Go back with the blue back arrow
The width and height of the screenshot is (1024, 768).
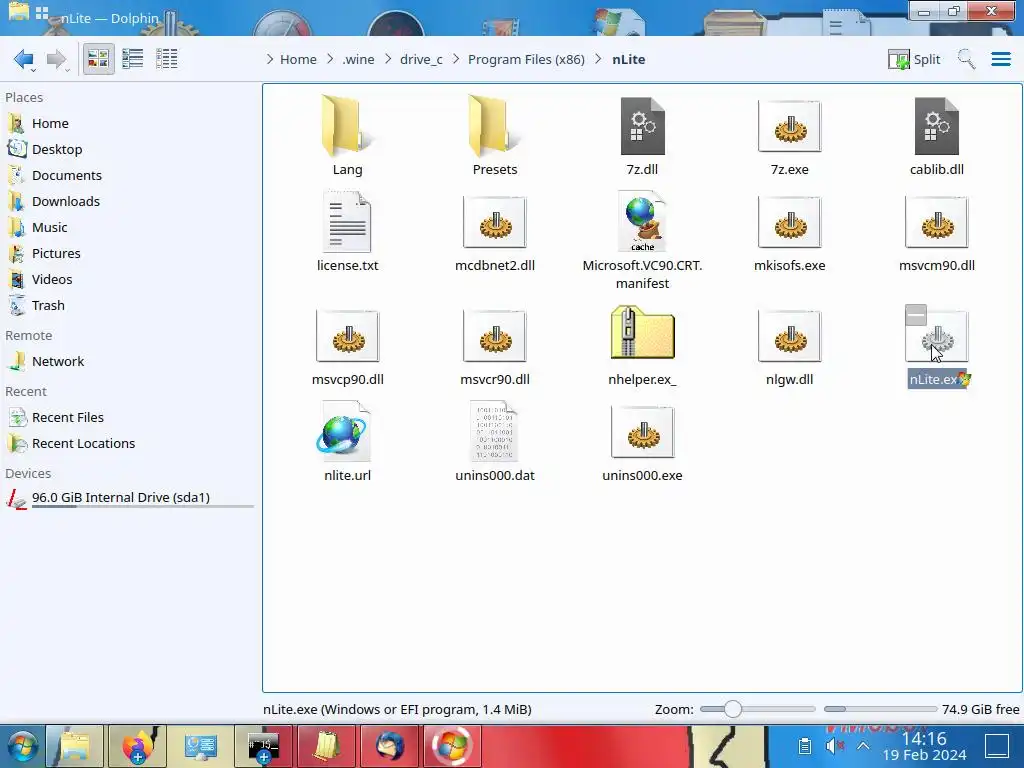pyautogui.click(x=24, y=59)
